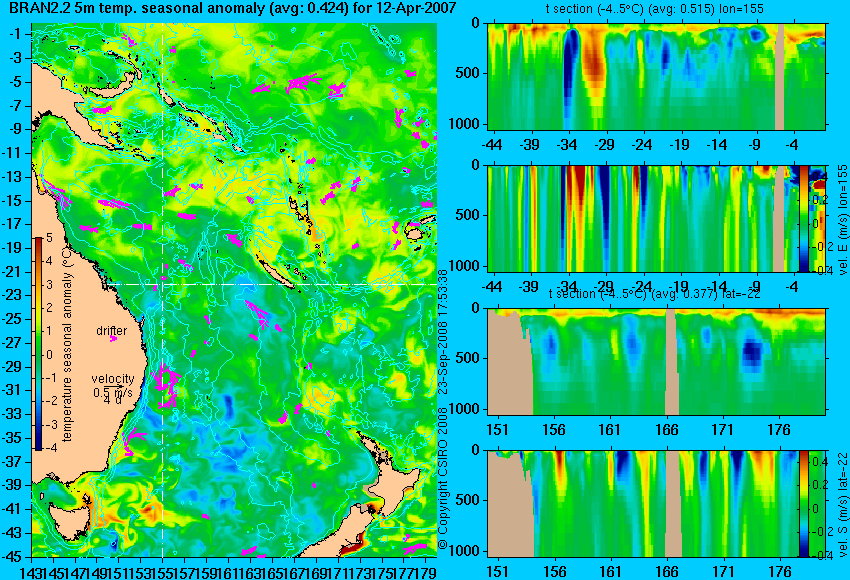Click the dark blue patch near 173 in lat=-22 temperature section
The width and height of the screenshot is (850, 580).
(x=752, y=351)
